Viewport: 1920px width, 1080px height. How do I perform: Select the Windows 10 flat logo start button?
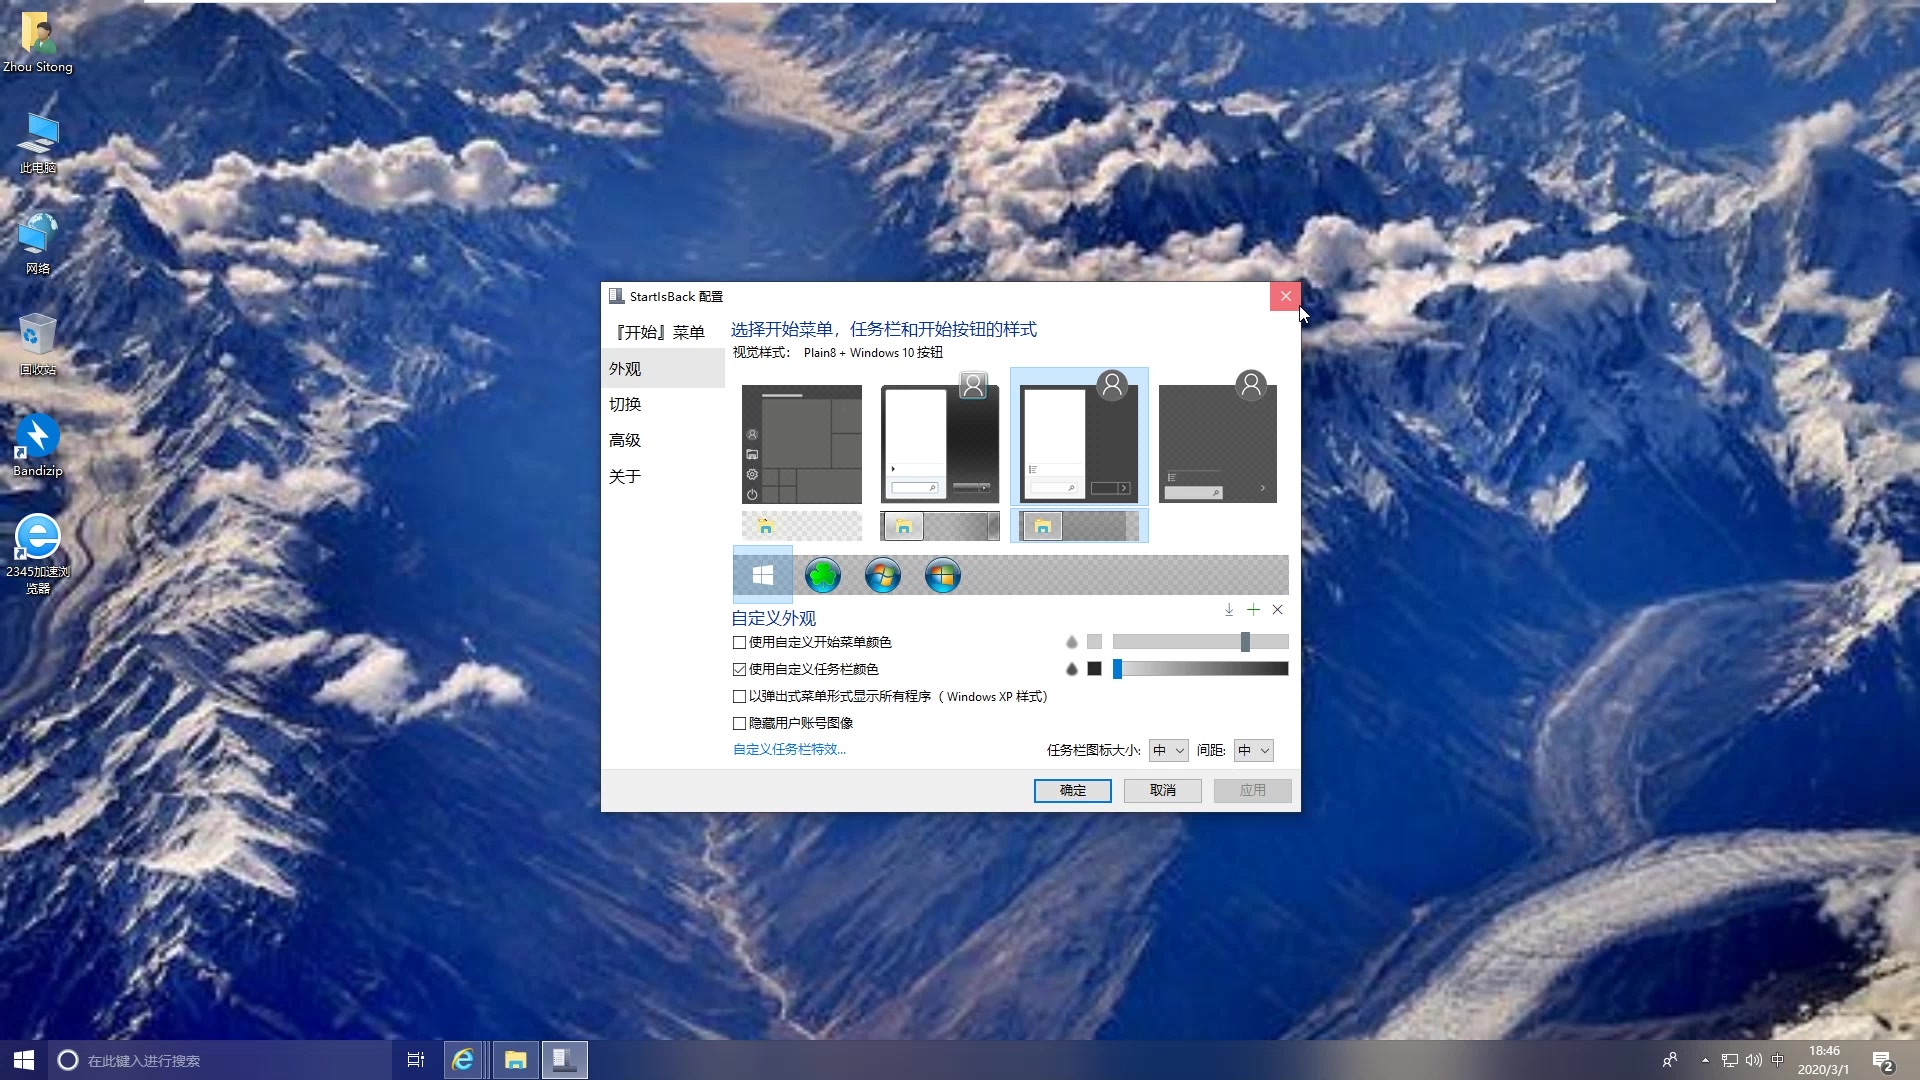(x=763, y=575)
